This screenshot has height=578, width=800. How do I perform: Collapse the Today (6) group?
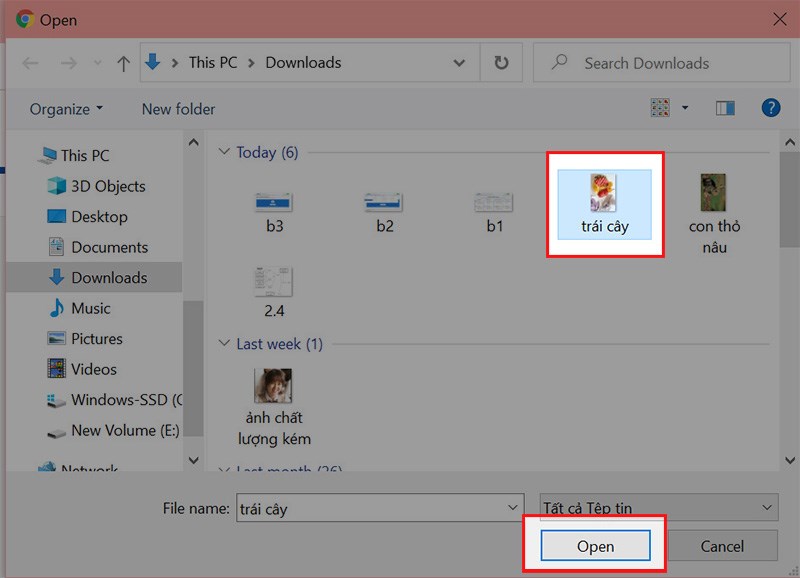tap(224, 152)
